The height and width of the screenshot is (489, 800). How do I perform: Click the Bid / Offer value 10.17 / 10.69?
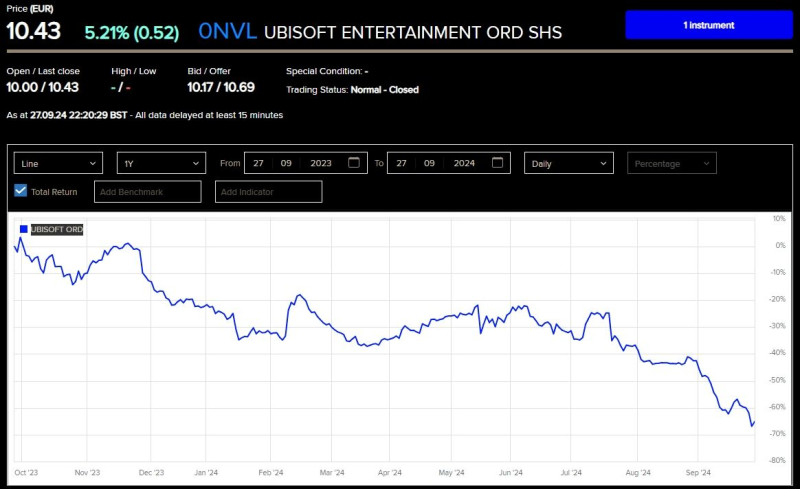(x=221, y=87)
